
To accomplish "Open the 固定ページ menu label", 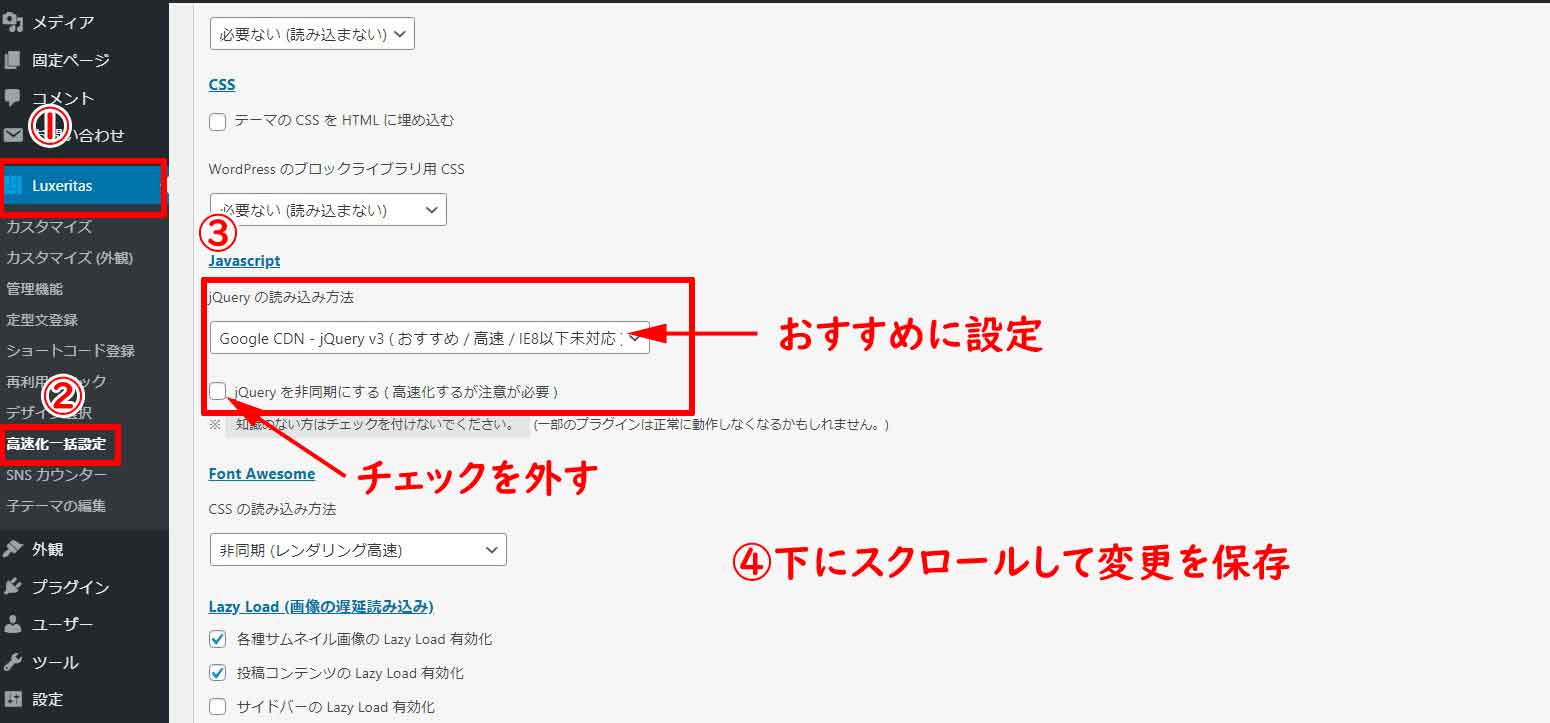I will click(71, 60).
